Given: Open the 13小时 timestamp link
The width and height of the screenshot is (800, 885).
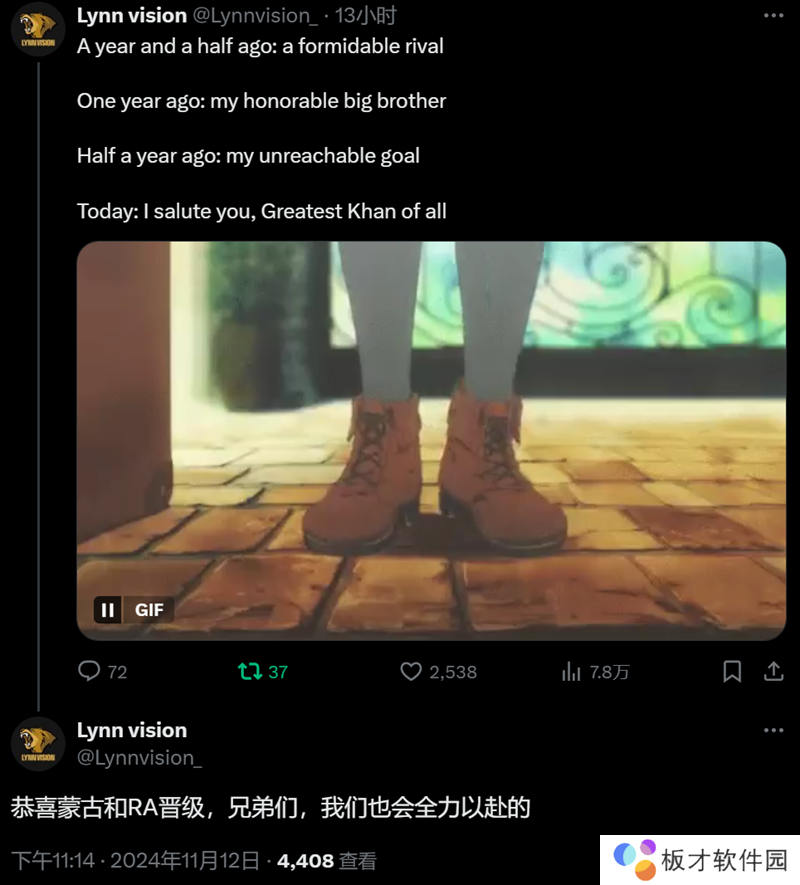Looking at the screenshot, I should [366, 16].
